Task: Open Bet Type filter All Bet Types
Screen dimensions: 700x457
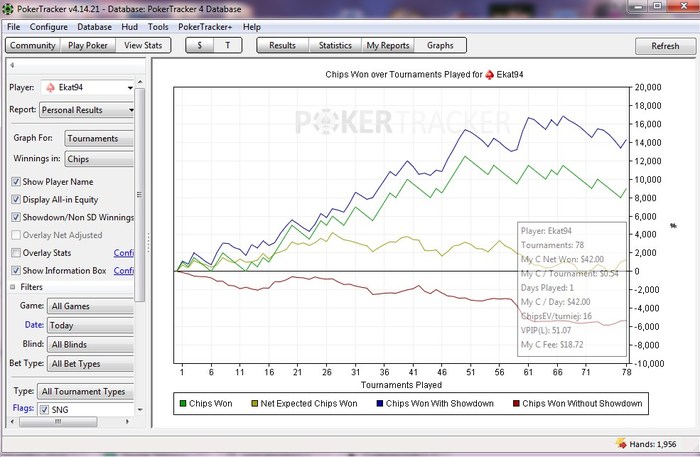Action: 90,364
